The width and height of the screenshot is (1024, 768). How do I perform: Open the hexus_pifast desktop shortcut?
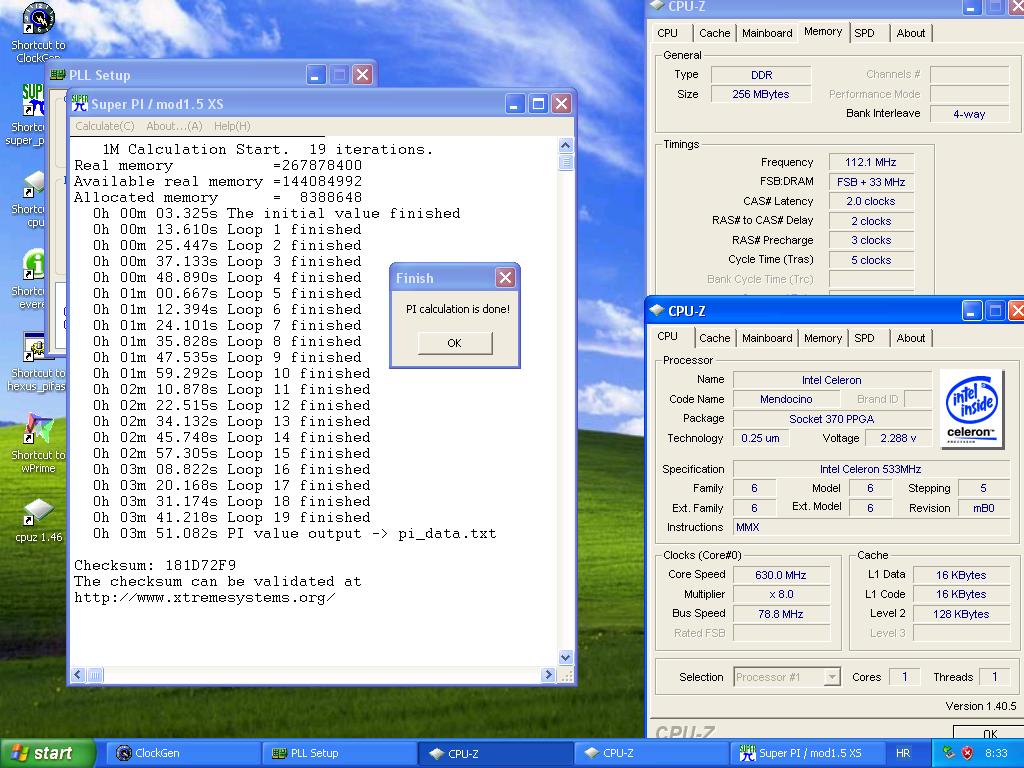[34, 347]
